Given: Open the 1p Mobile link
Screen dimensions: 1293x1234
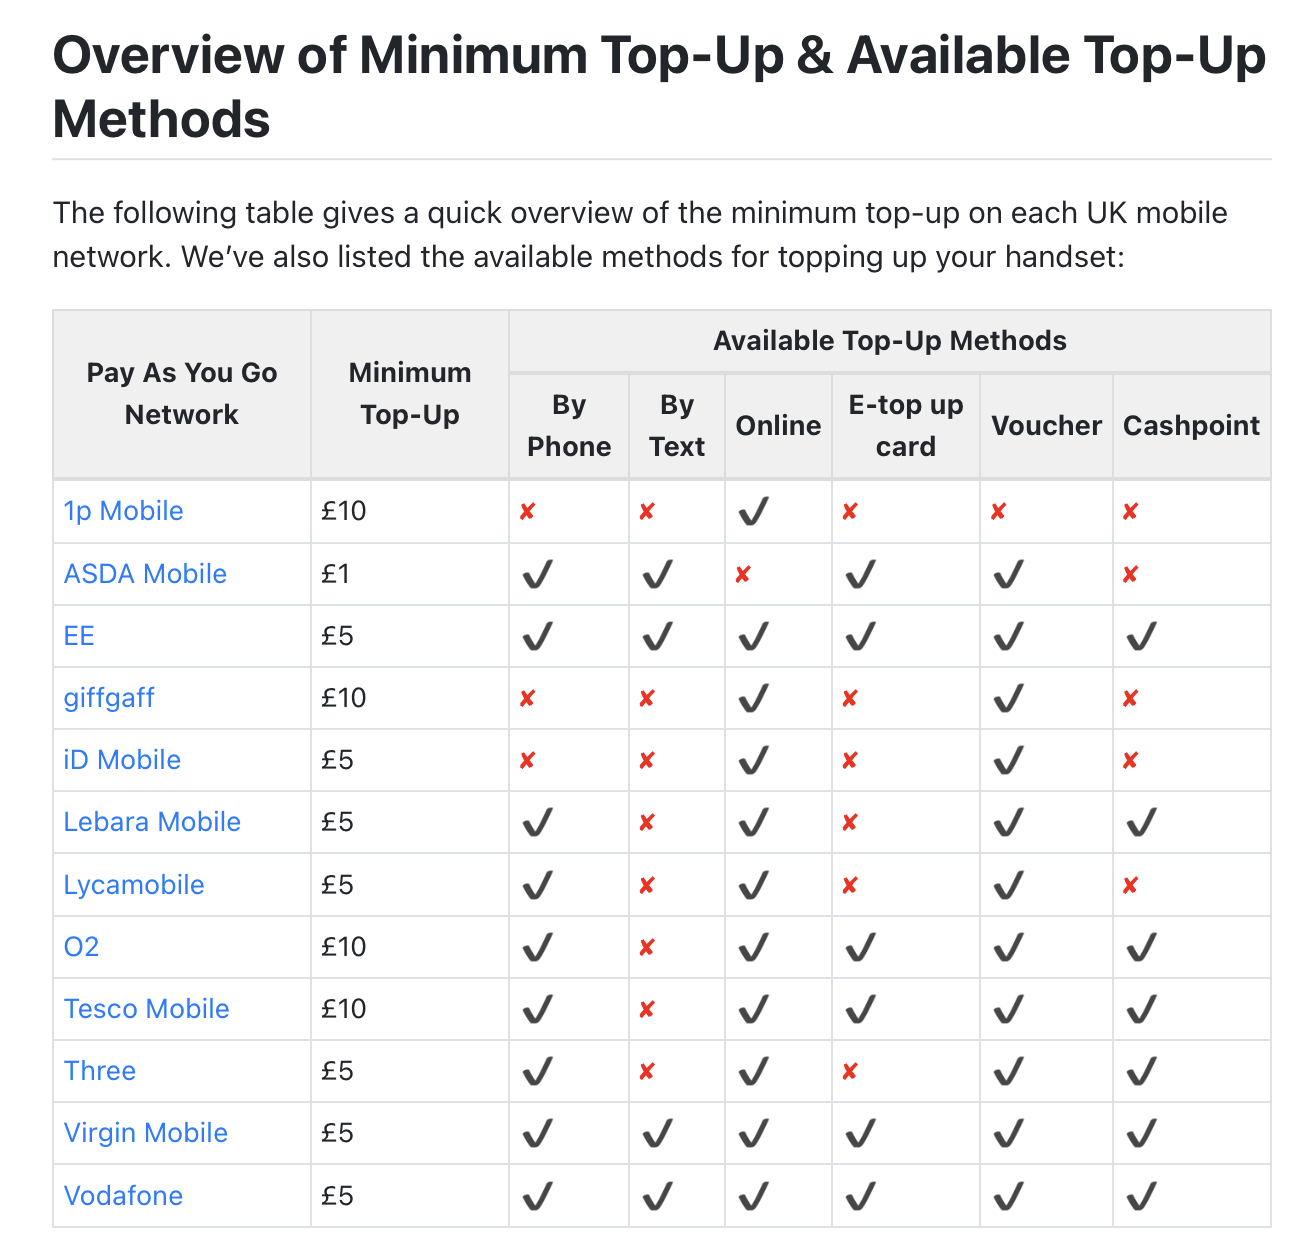Looking at the screenshot, I should pos(123,511).
